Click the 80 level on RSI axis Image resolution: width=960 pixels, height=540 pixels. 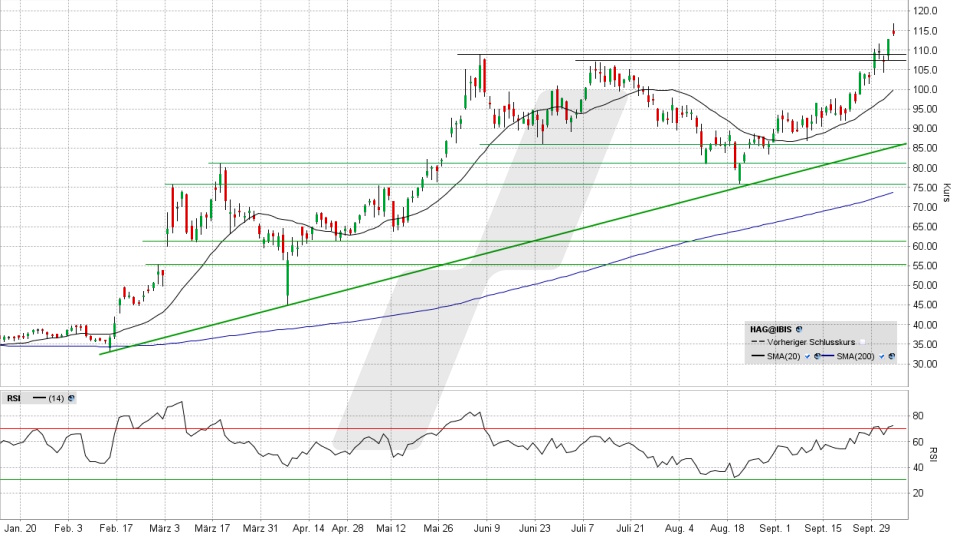click(917, 416)
